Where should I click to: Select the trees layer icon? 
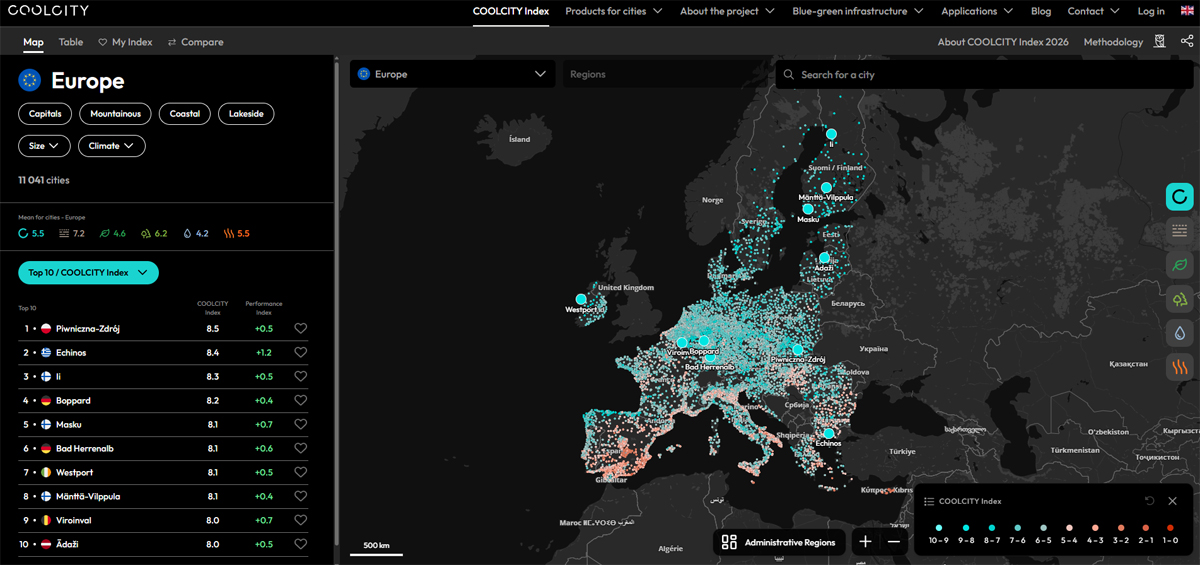click(x=1179, y=299)
